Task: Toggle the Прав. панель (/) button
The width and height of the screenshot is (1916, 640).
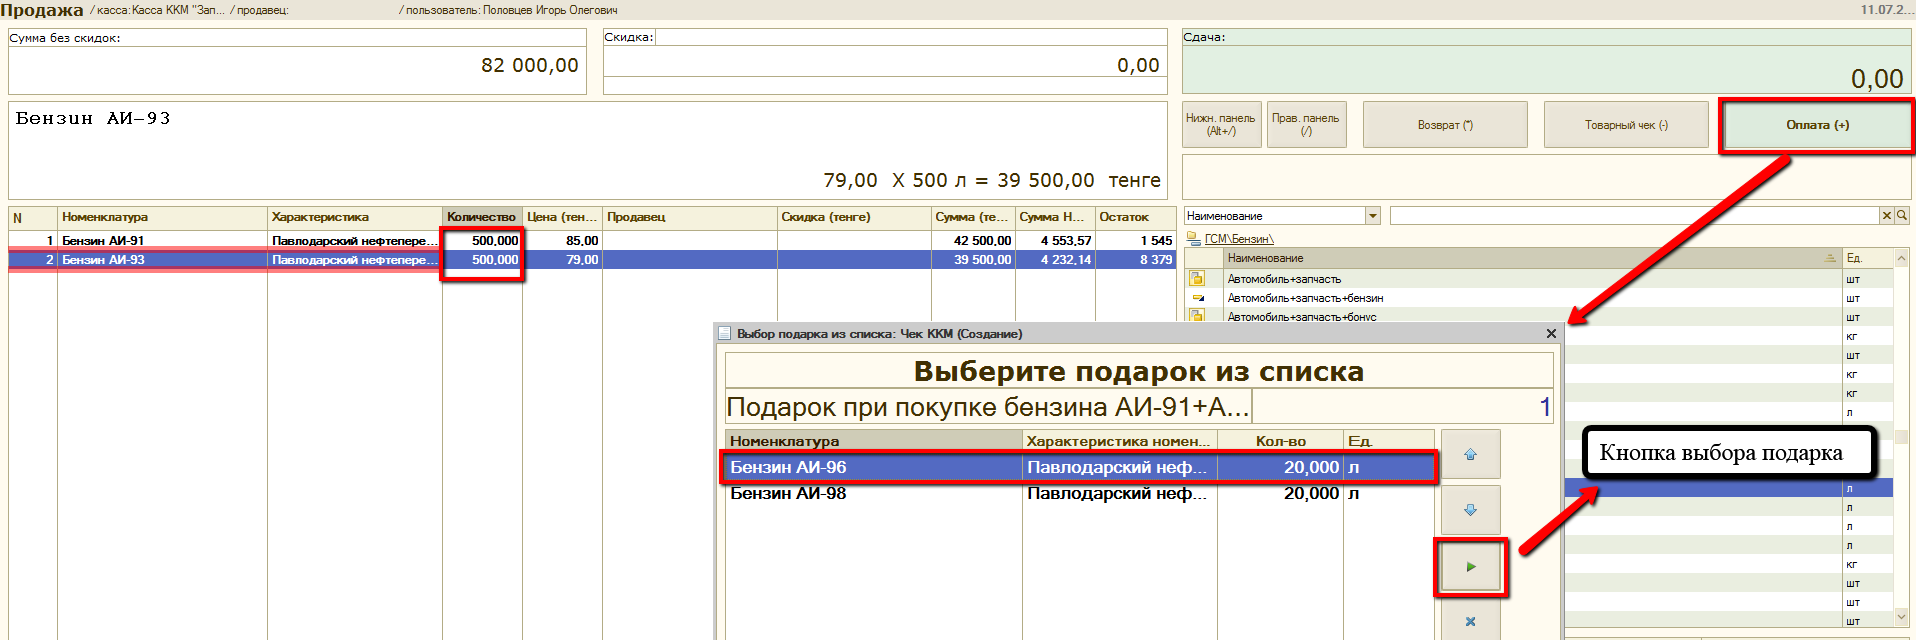Action: (x=1305, y=125)
